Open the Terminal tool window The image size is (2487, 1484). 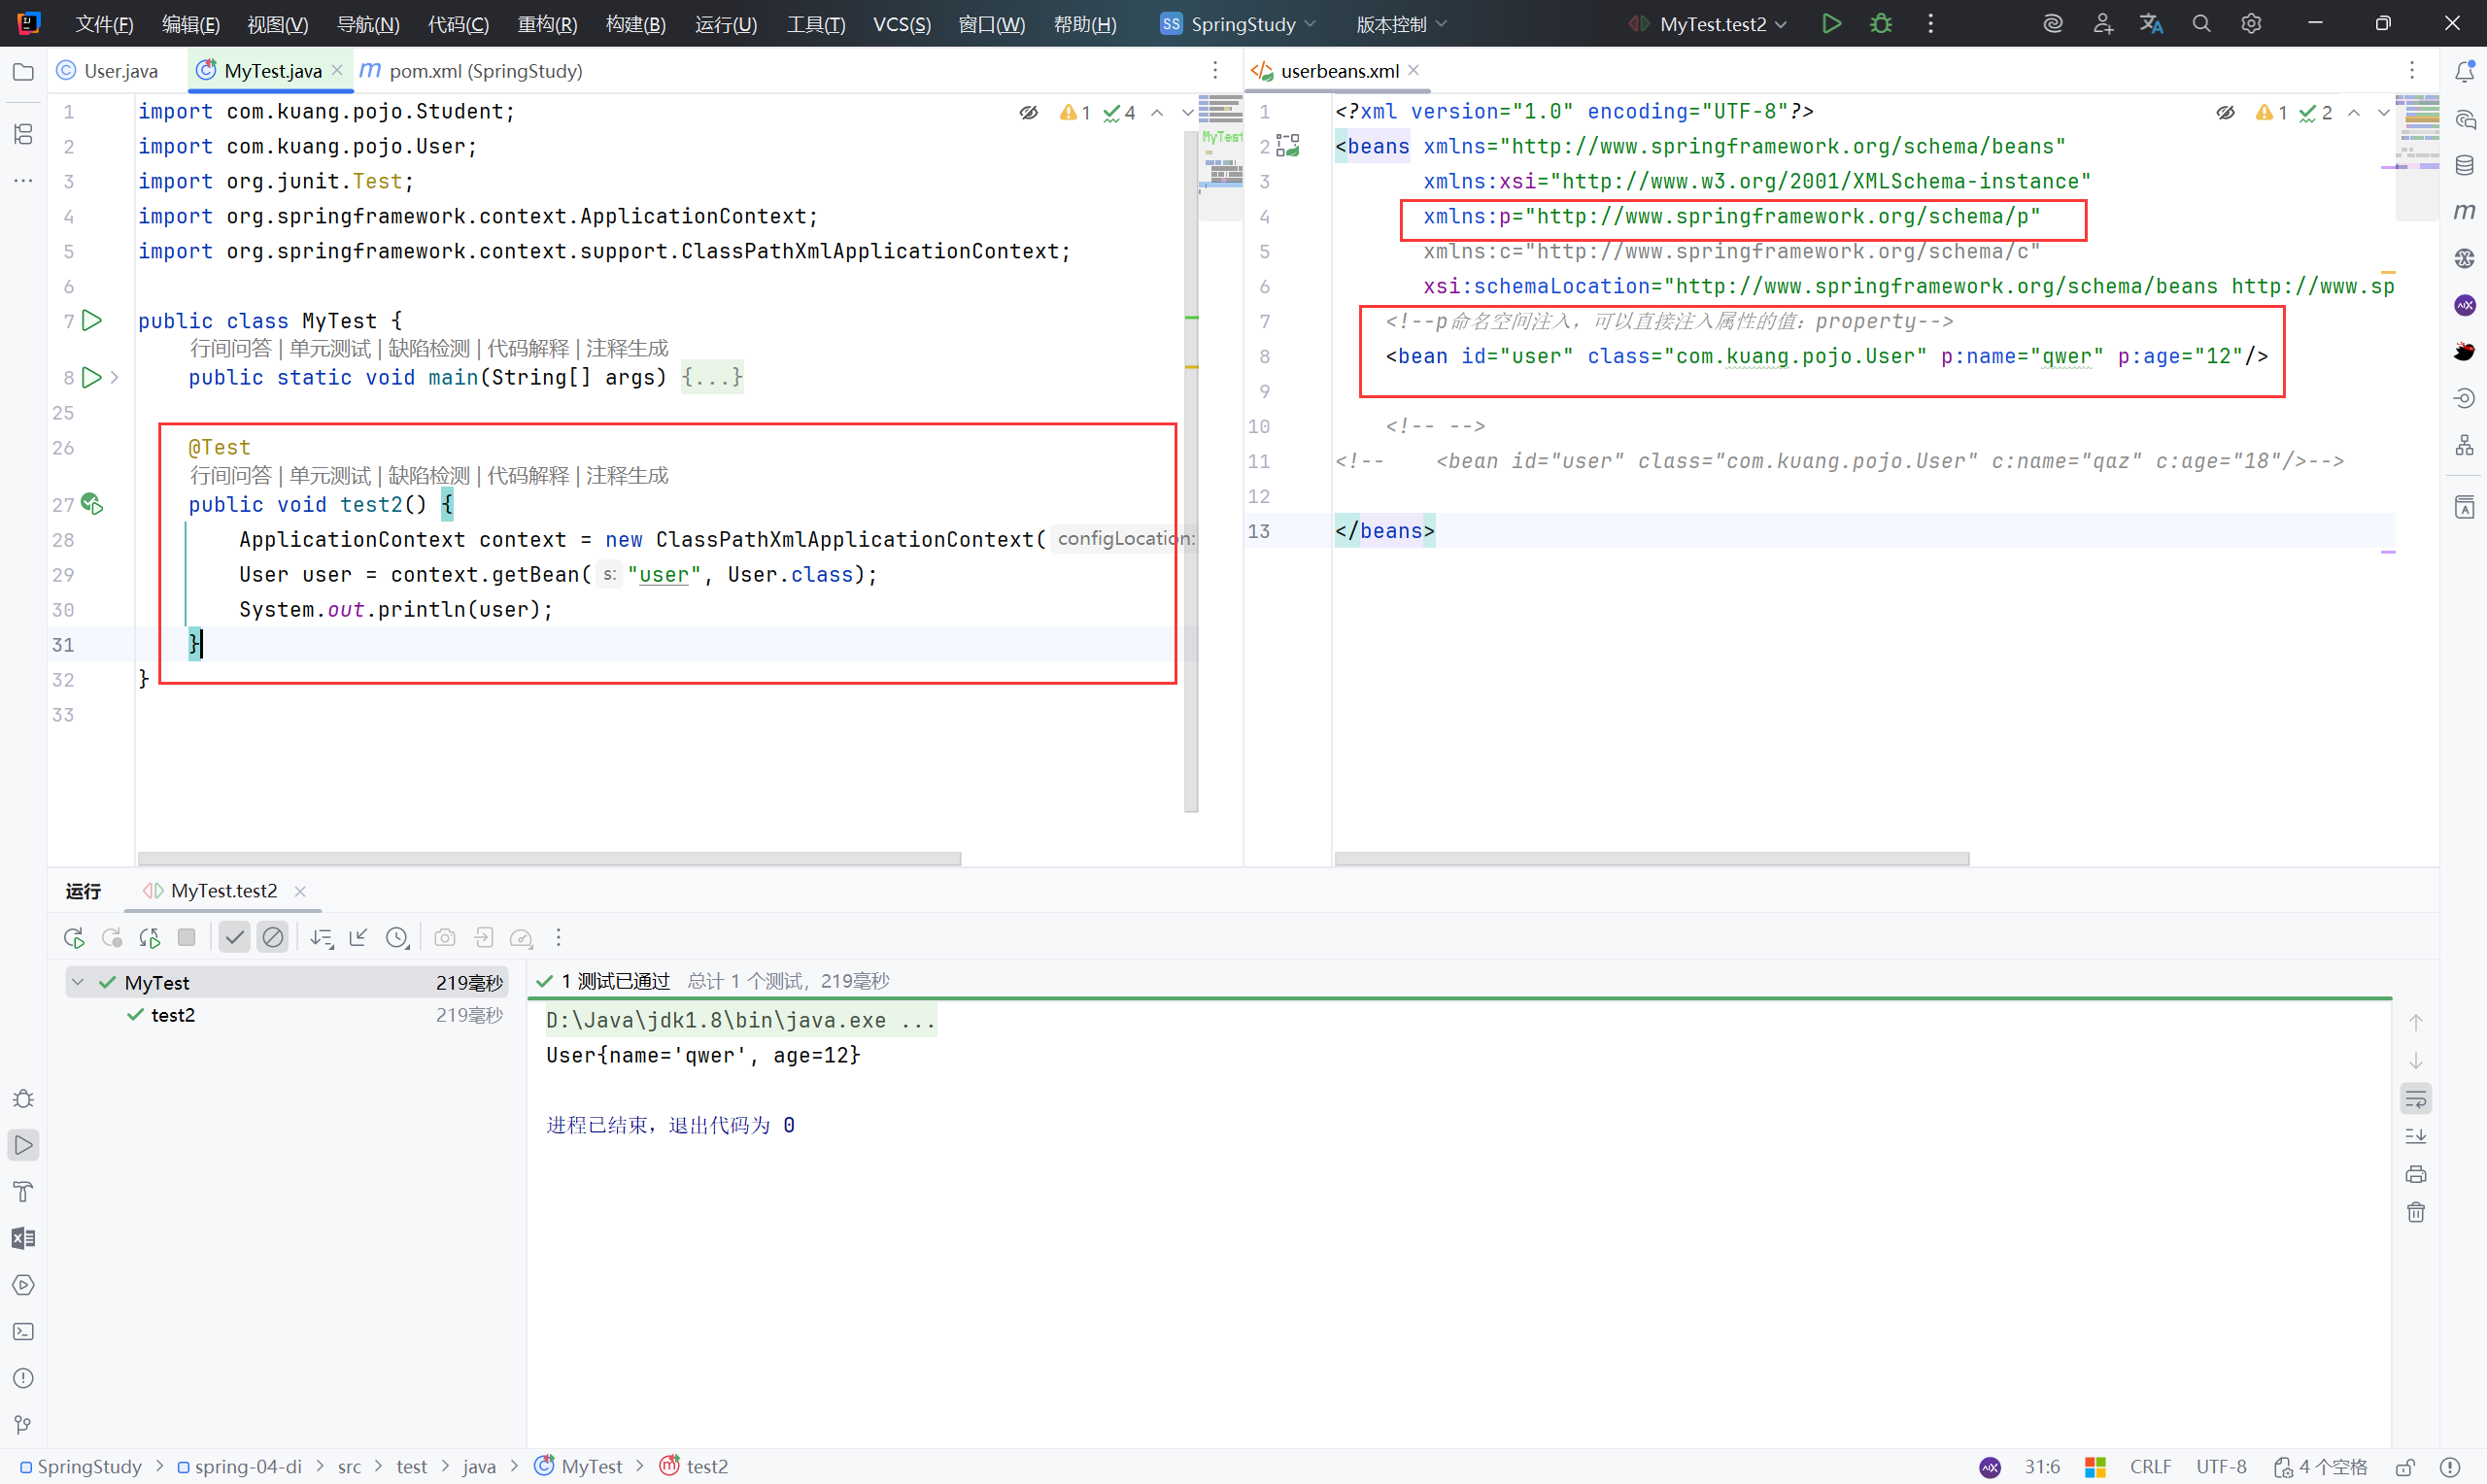click(23, 1332)
